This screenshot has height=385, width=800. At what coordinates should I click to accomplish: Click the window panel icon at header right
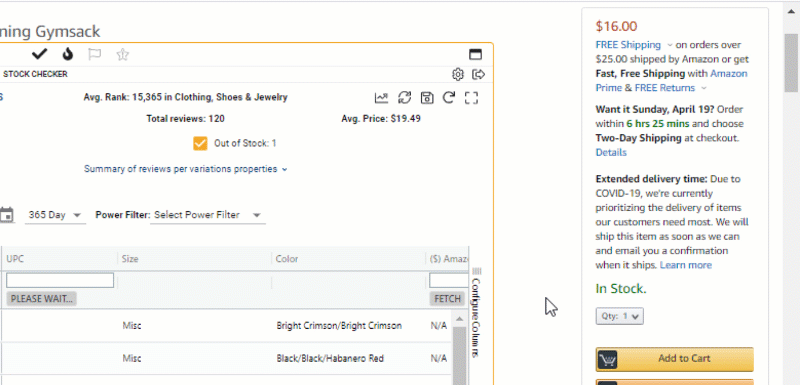tap(476, 55)
